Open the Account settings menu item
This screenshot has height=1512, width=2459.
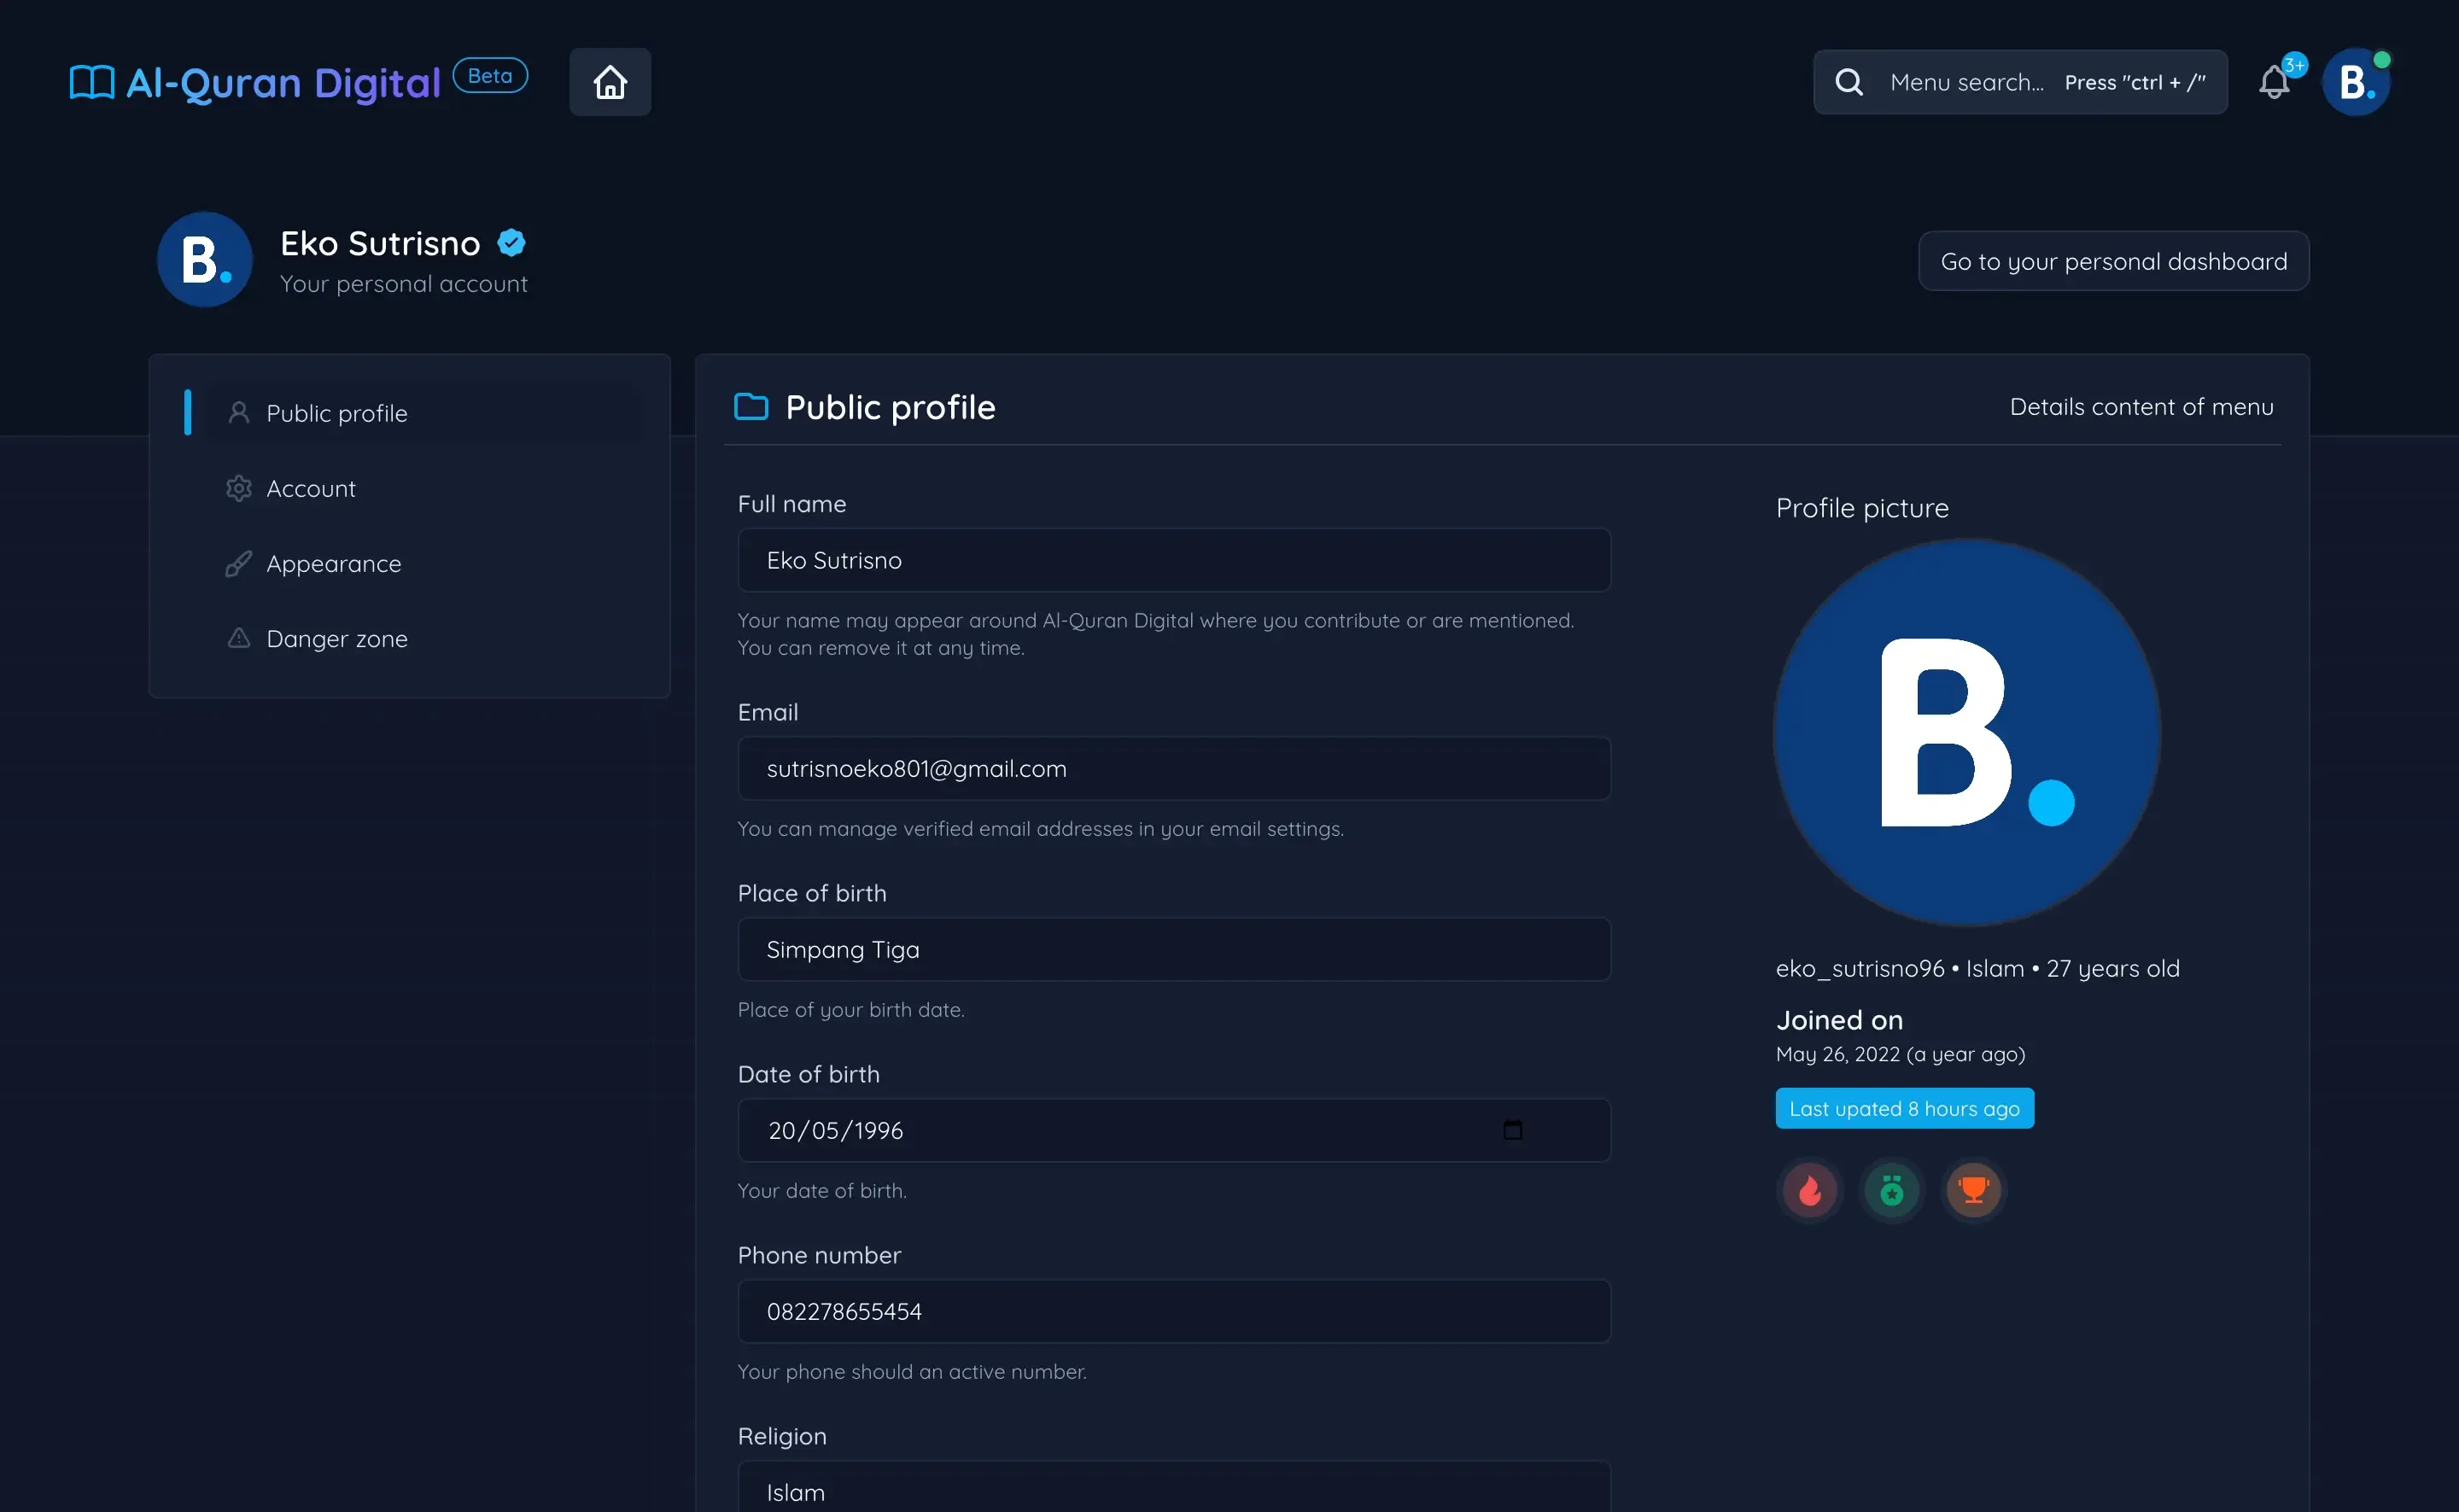pos(311,488)
